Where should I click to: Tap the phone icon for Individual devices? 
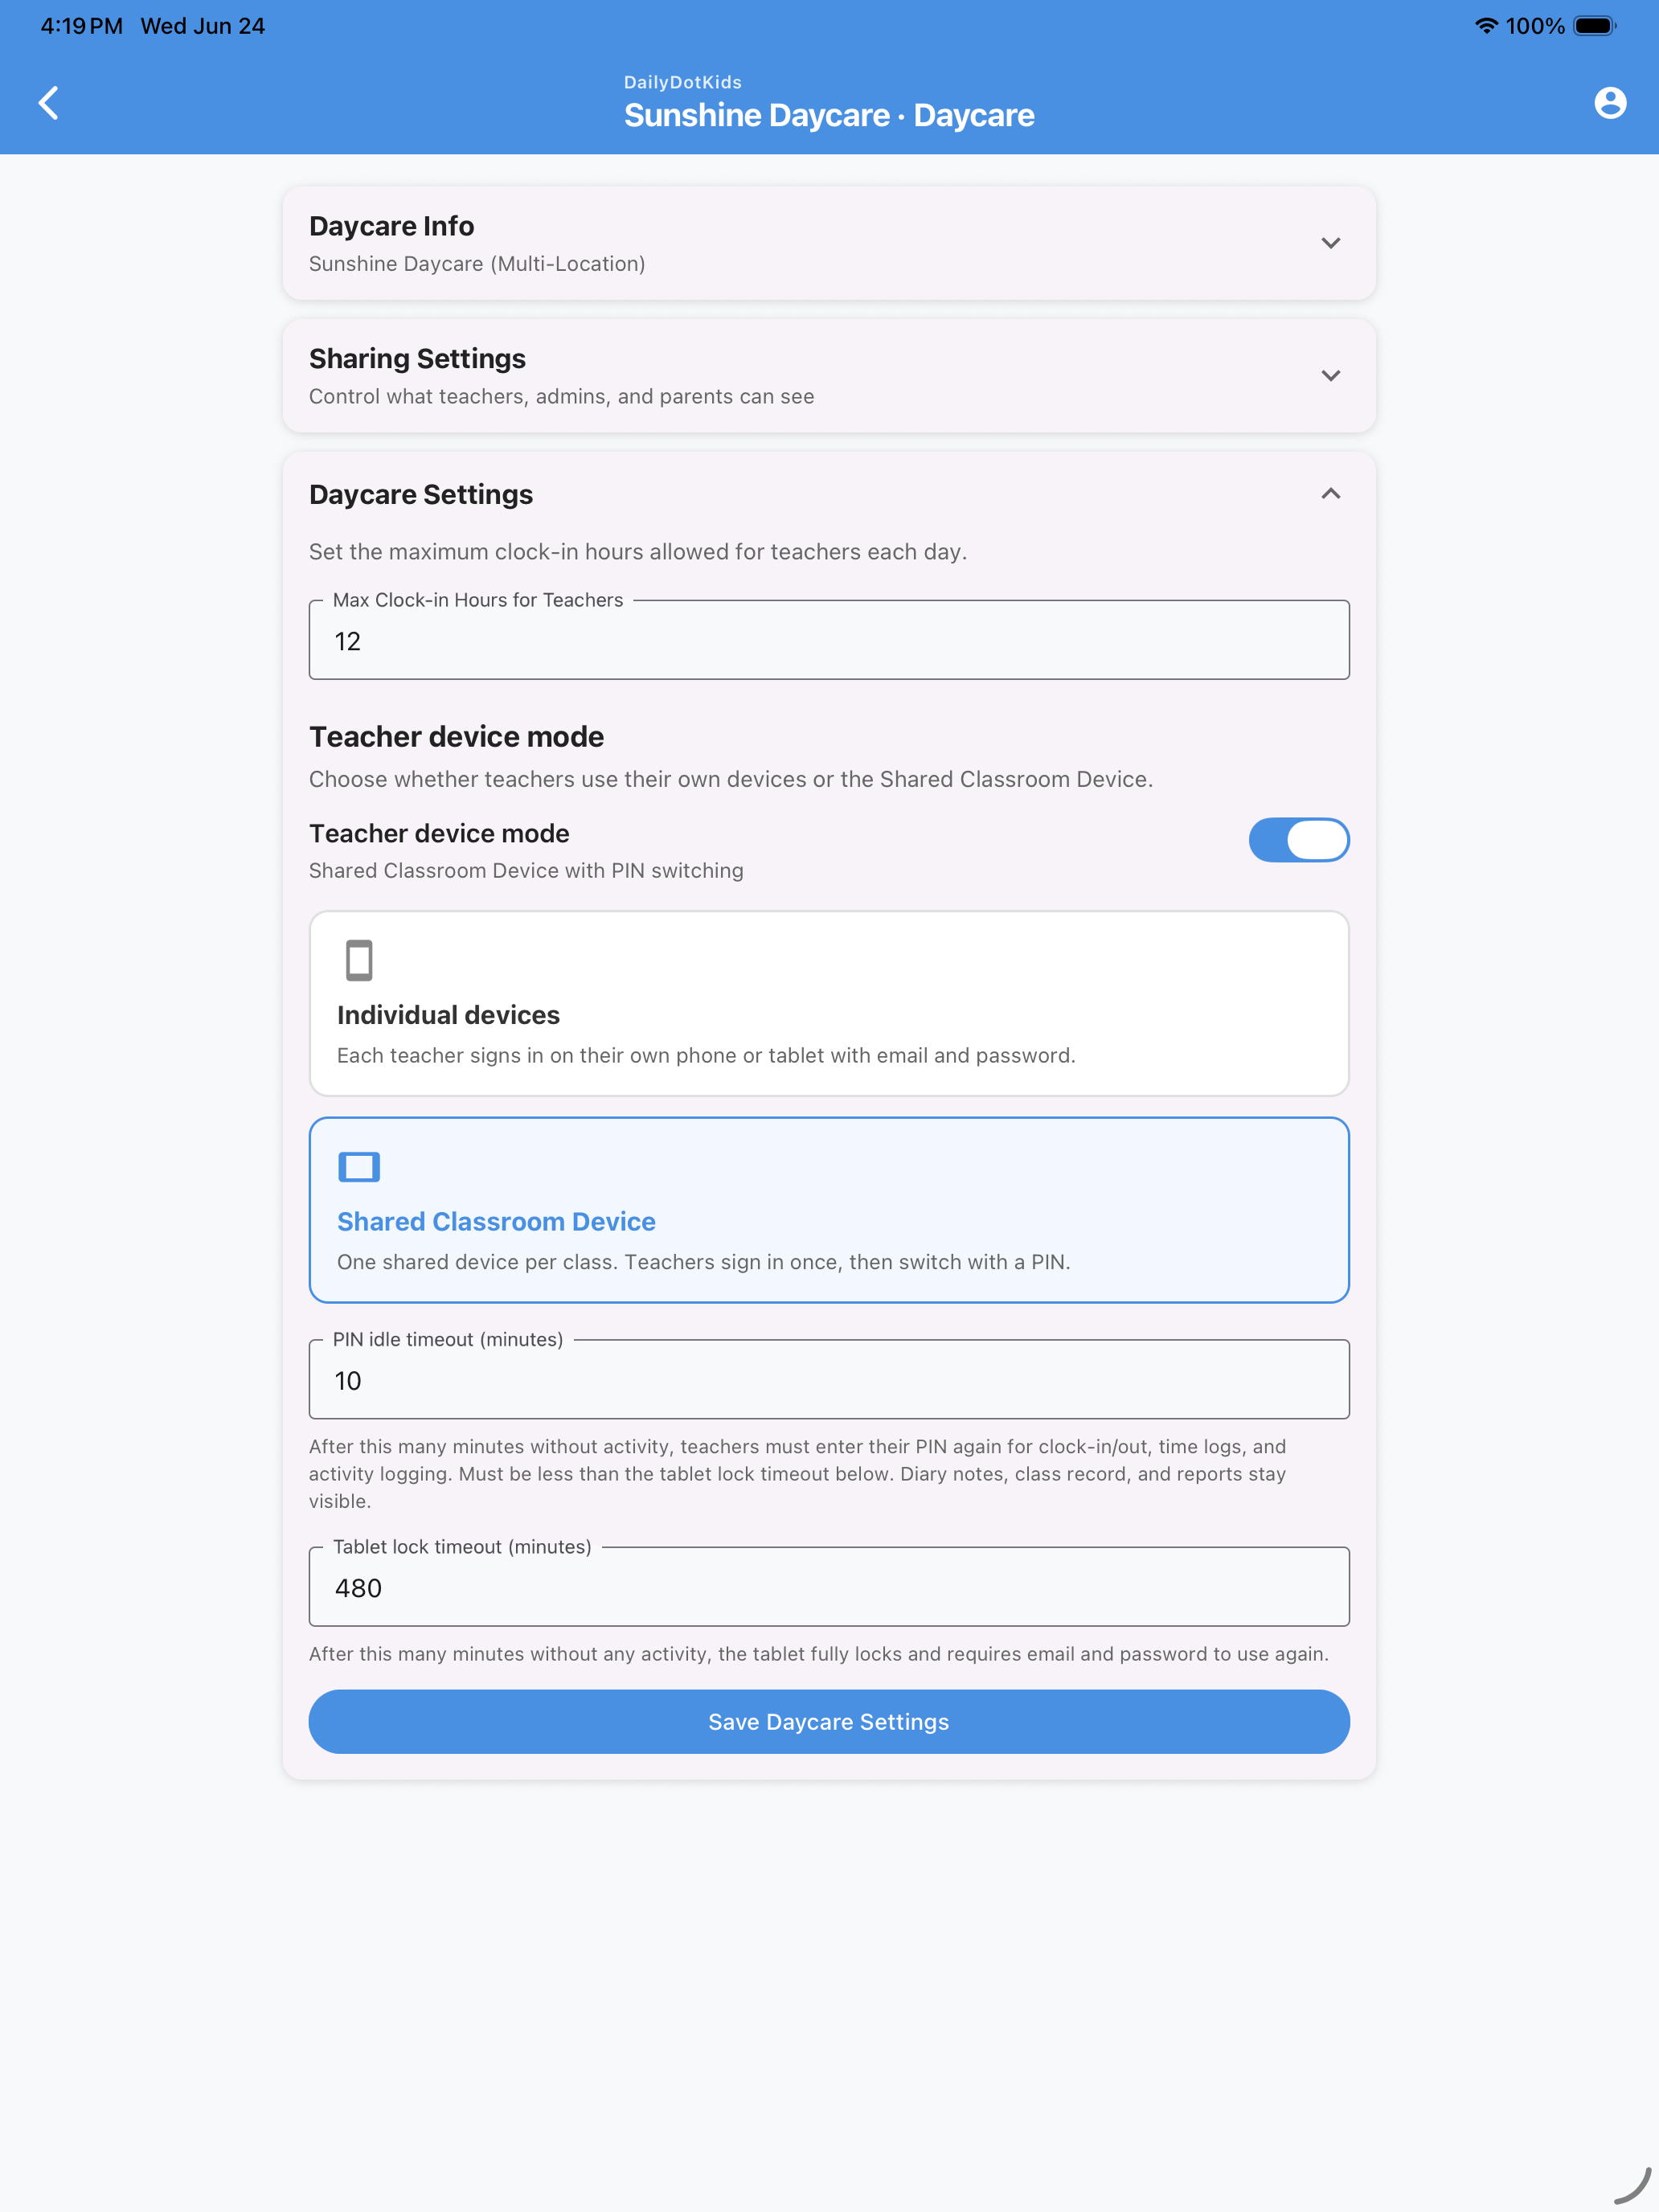(x=359, y=959)
